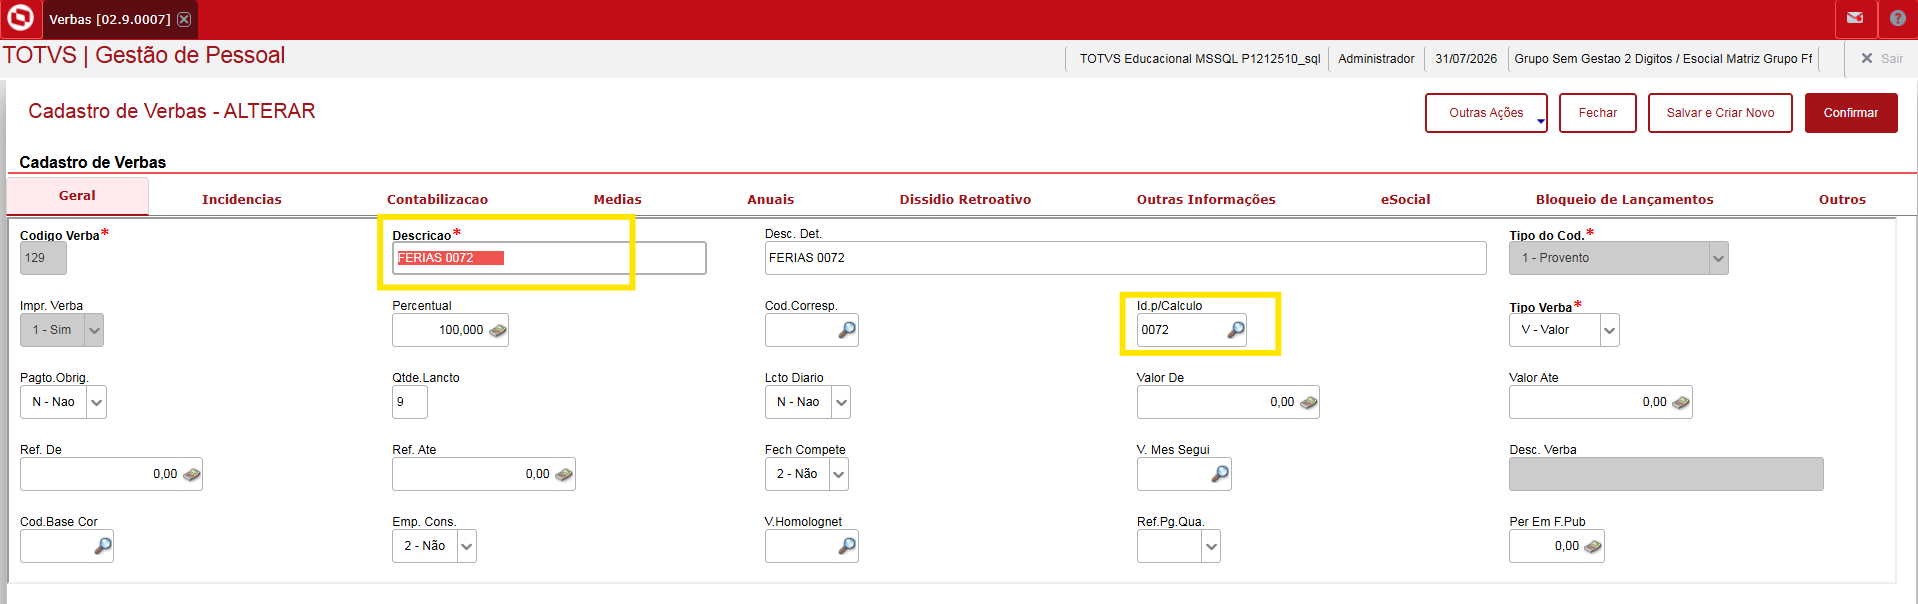The image size is (1918, 604).
Task: Click Salvar e Criar Novo button
Action: (1720, 113)
